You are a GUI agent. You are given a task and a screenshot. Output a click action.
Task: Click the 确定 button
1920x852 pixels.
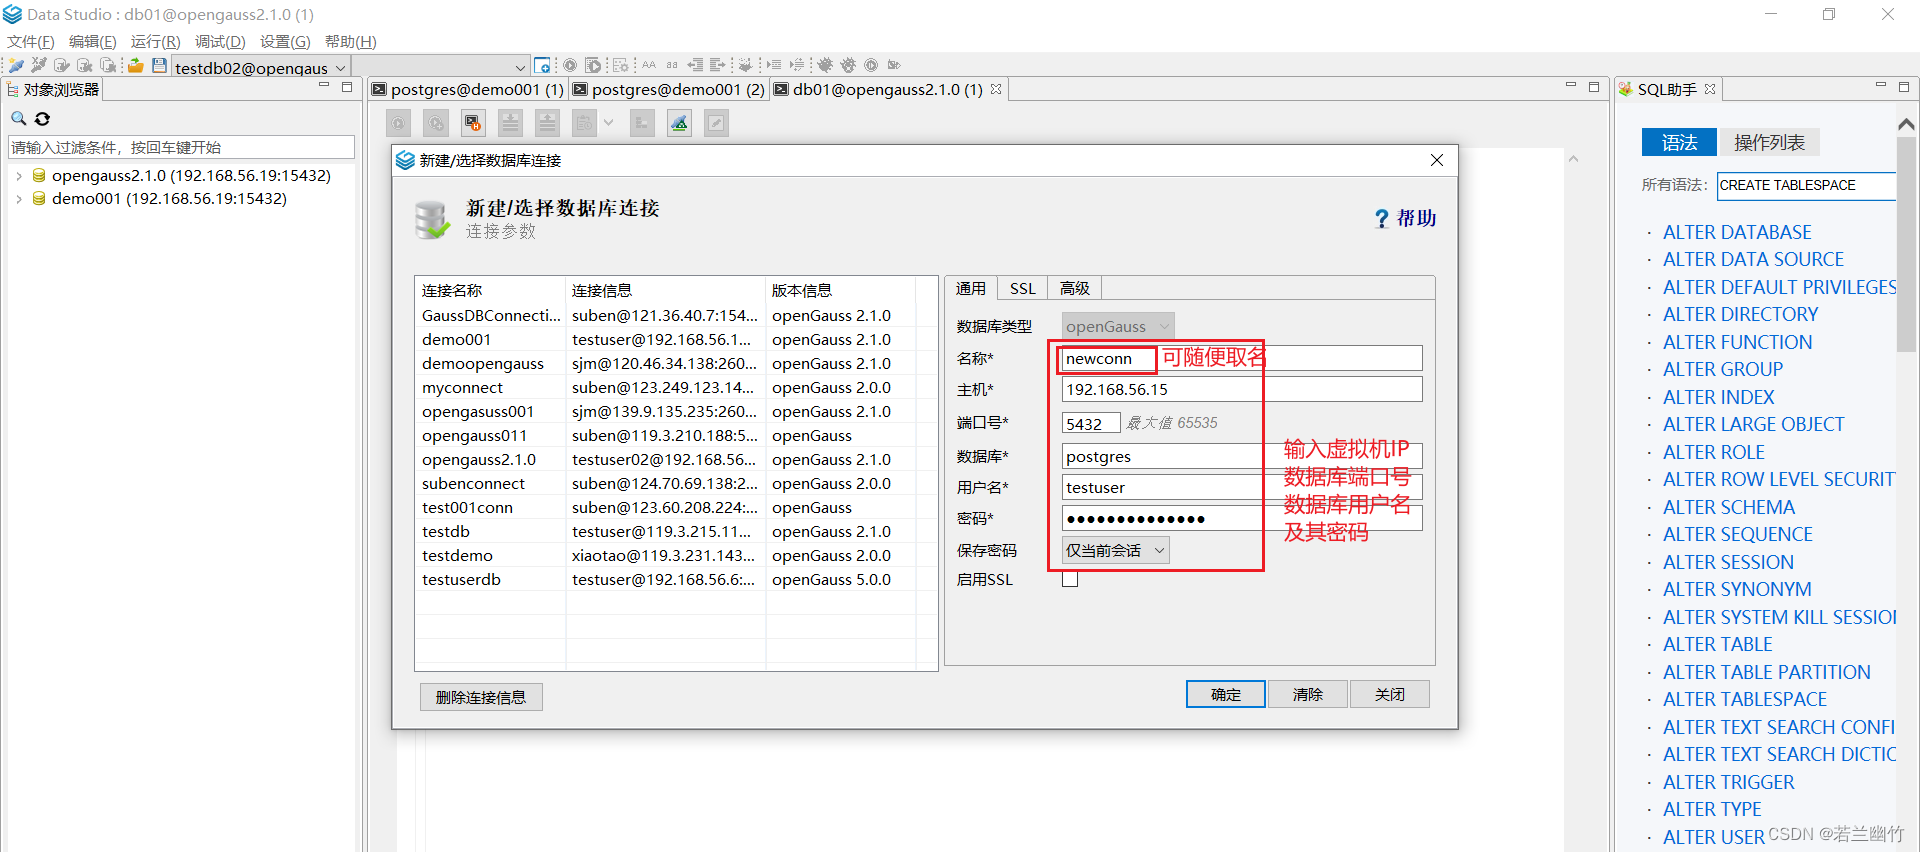pos(1226,694)
